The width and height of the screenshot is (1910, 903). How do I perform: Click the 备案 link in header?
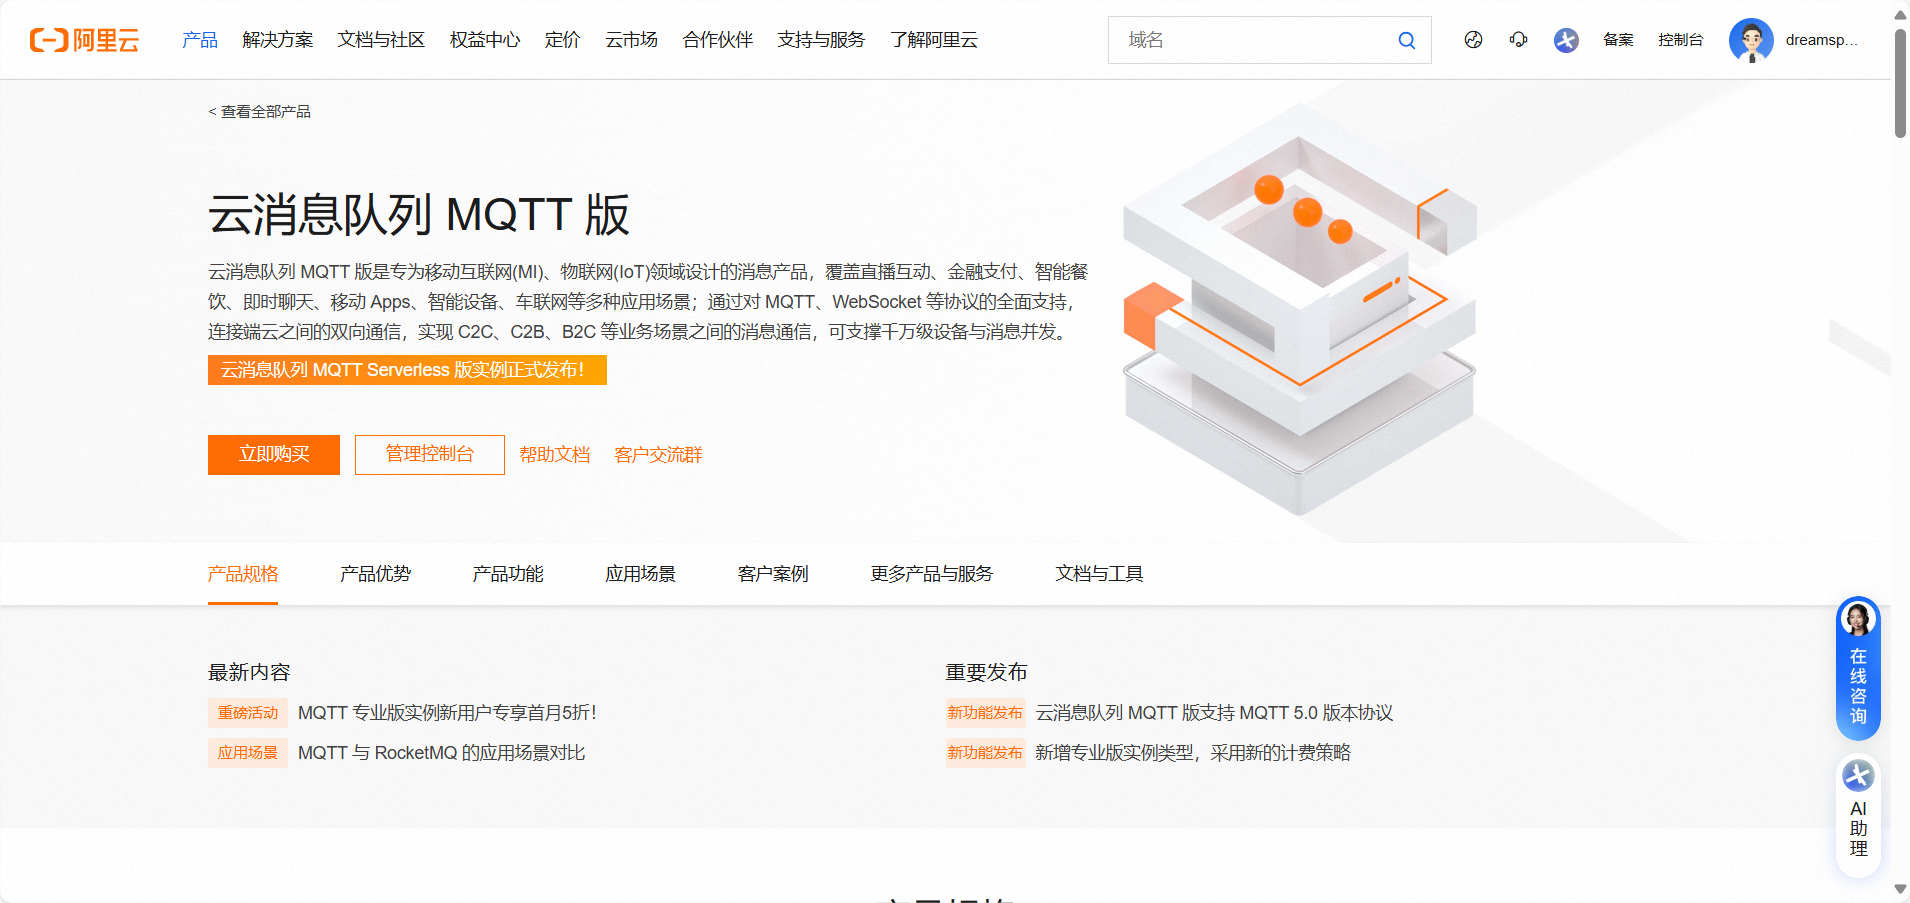1618,40
